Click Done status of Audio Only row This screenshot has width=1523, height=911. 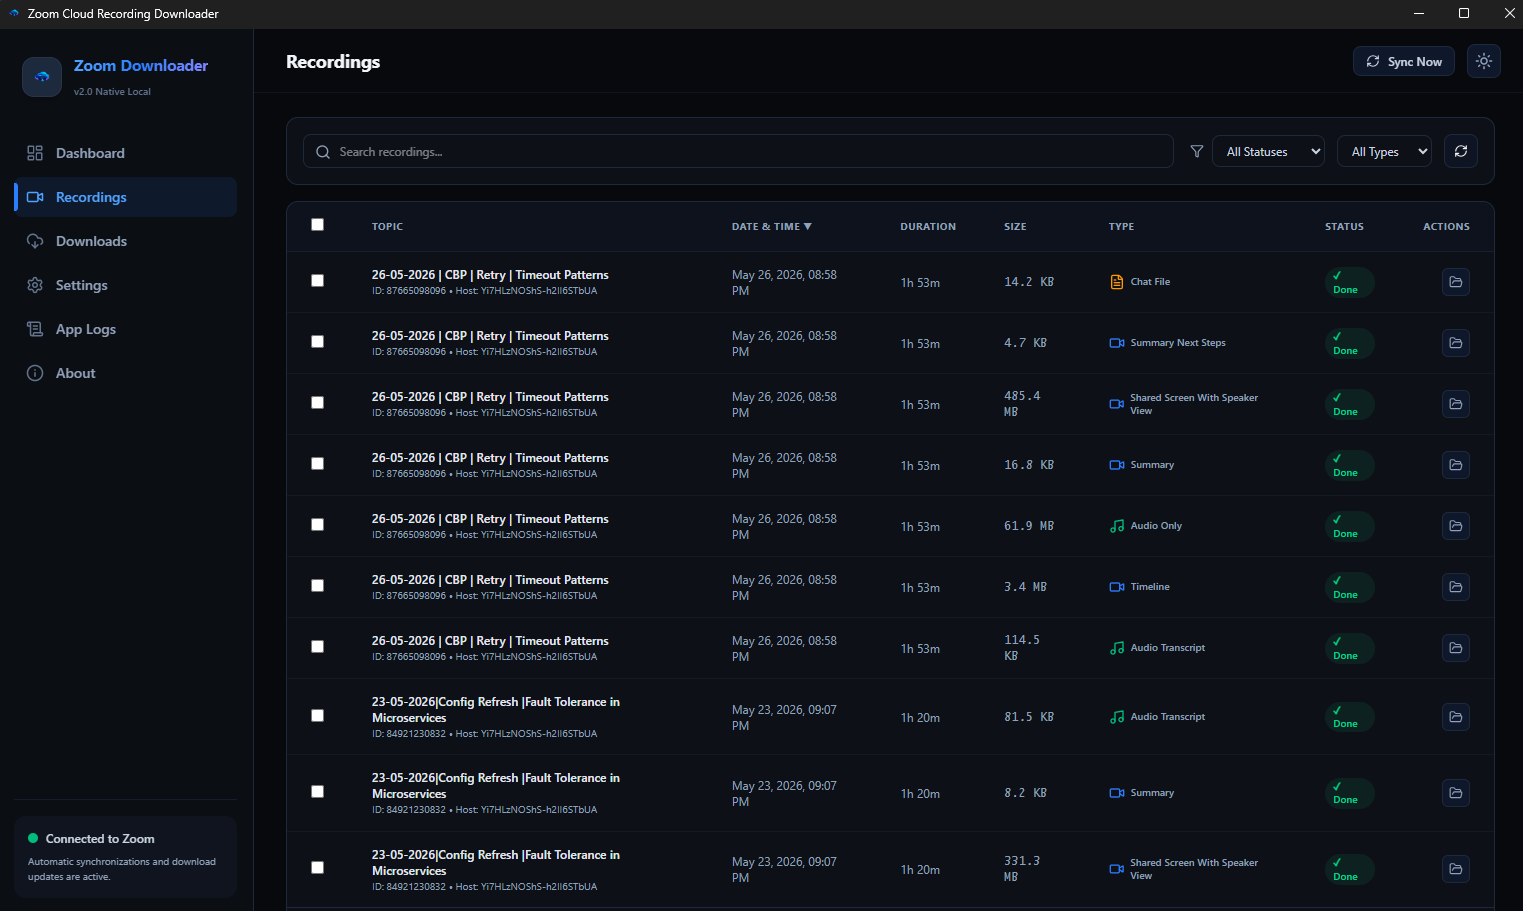(x=1349, y=526)
